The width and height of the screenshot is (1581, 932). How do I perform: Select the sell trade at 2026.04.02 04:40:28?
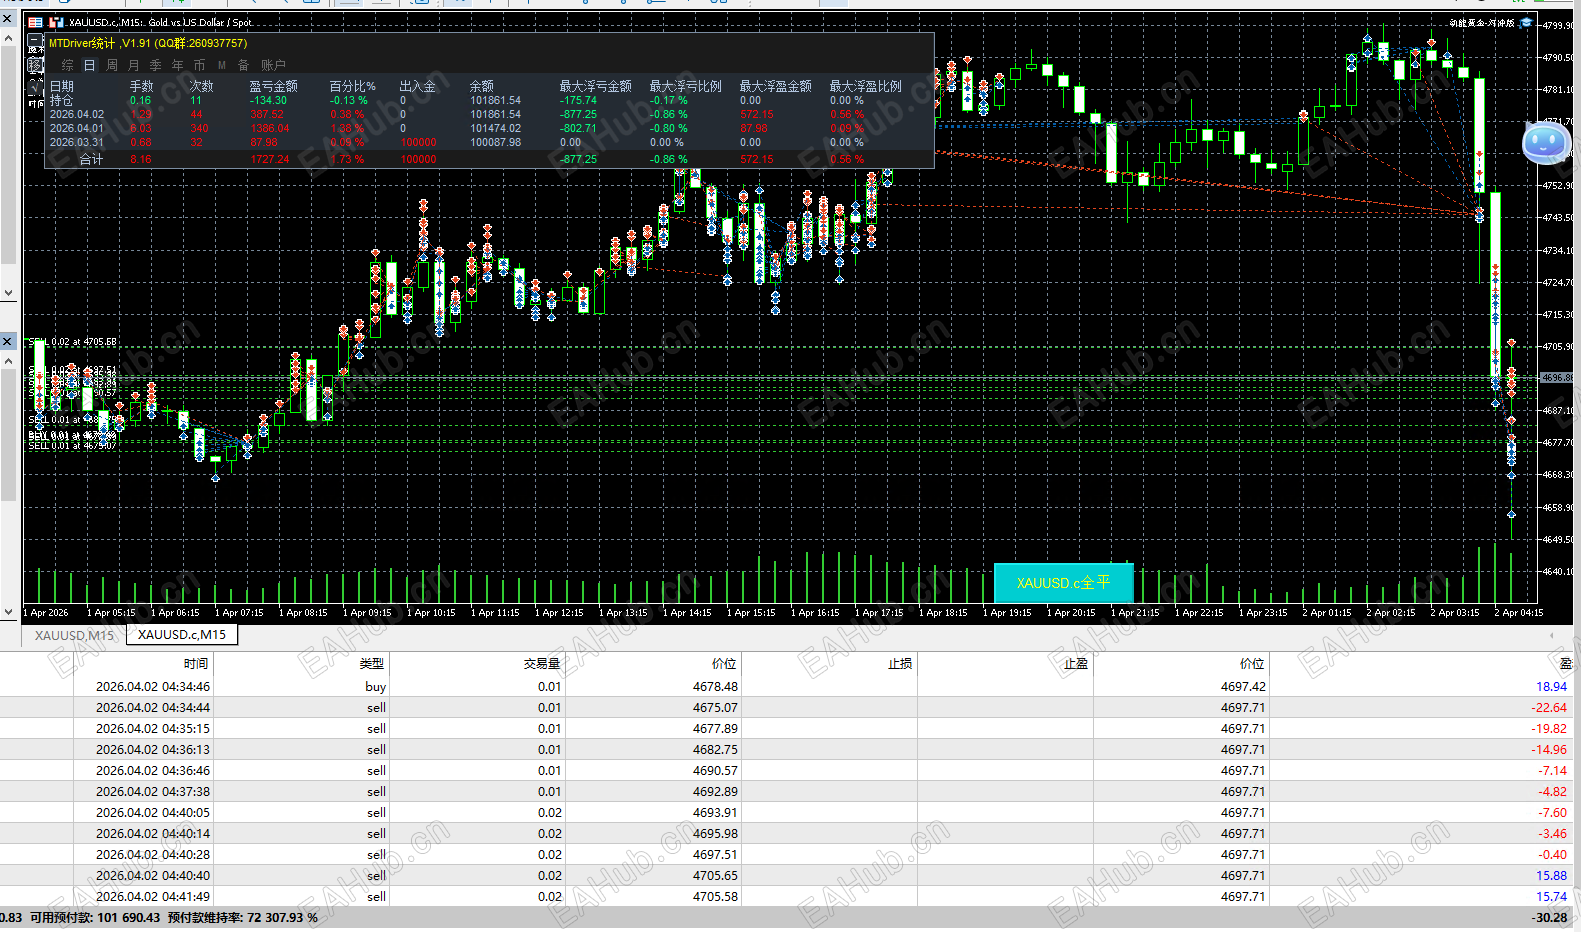[x=785, y=855]
